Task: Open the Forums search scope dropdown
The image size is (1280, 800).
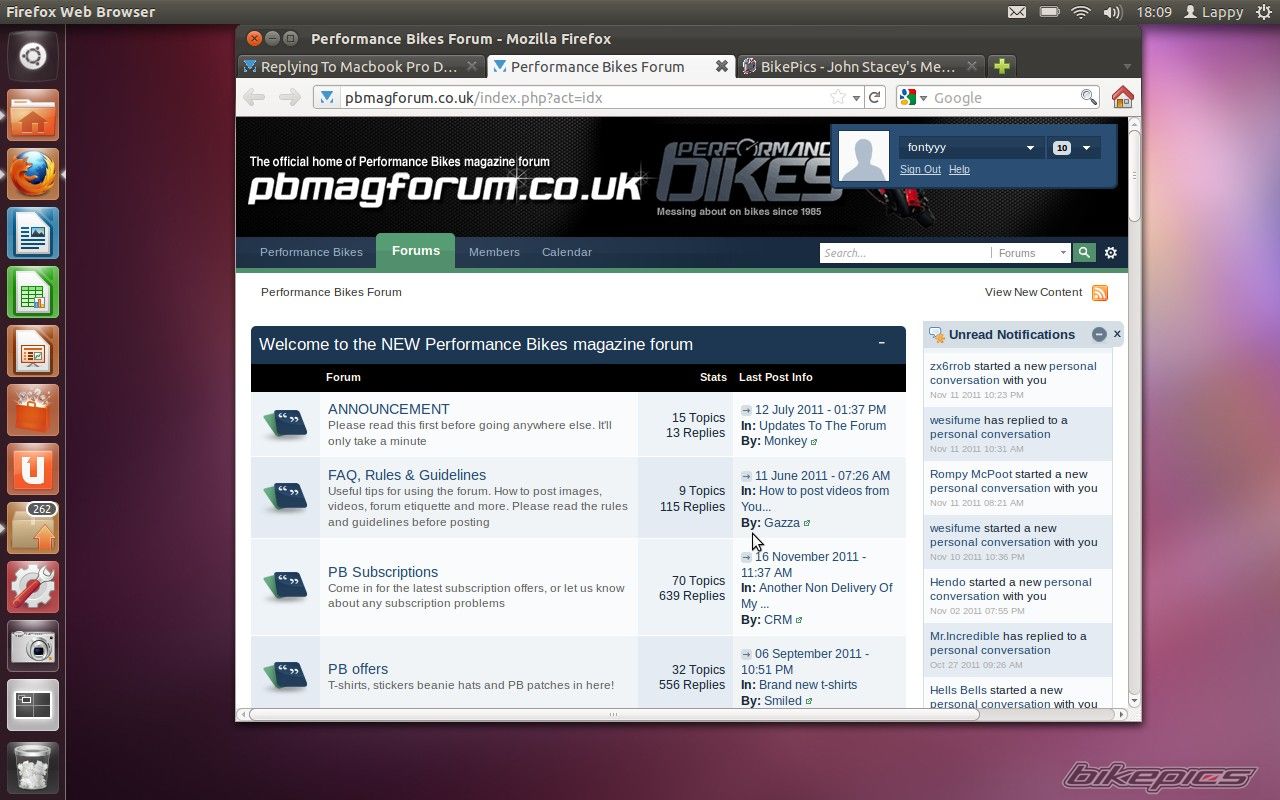Action: pos(1032,253)
